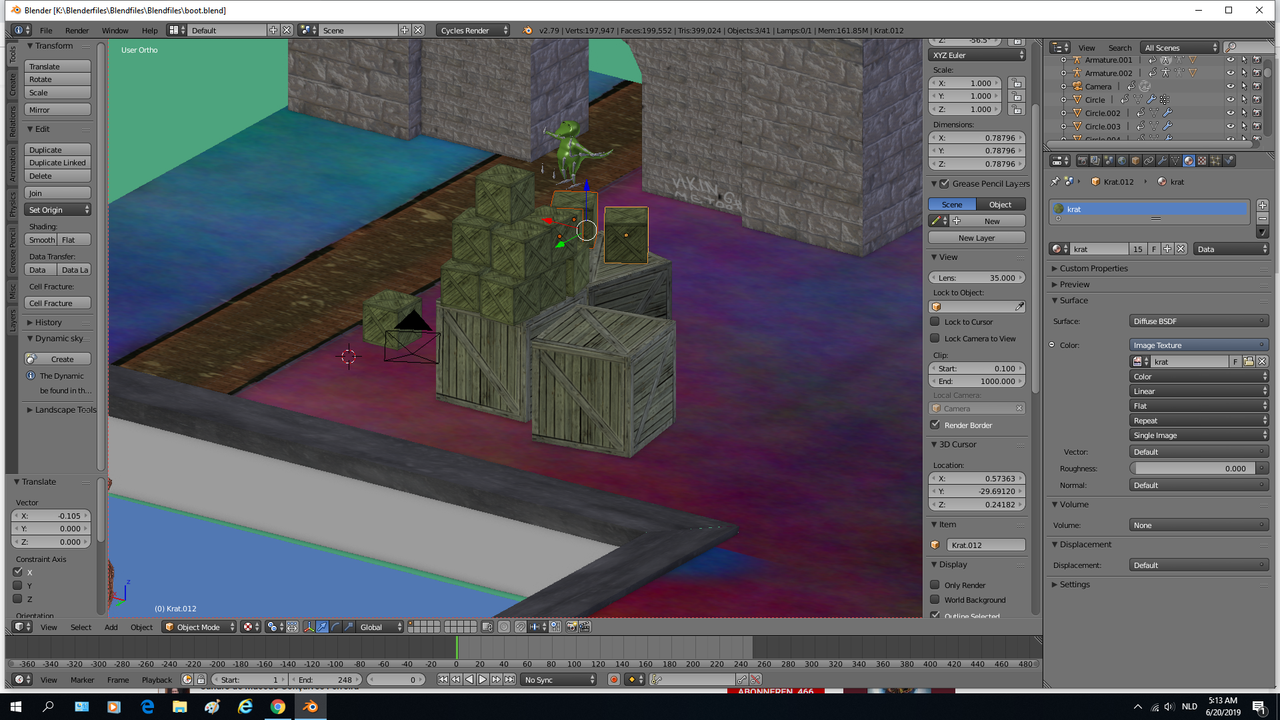Open the Texture properties tab
This screenshot has height=720, width=1280.
[1202, 160]
